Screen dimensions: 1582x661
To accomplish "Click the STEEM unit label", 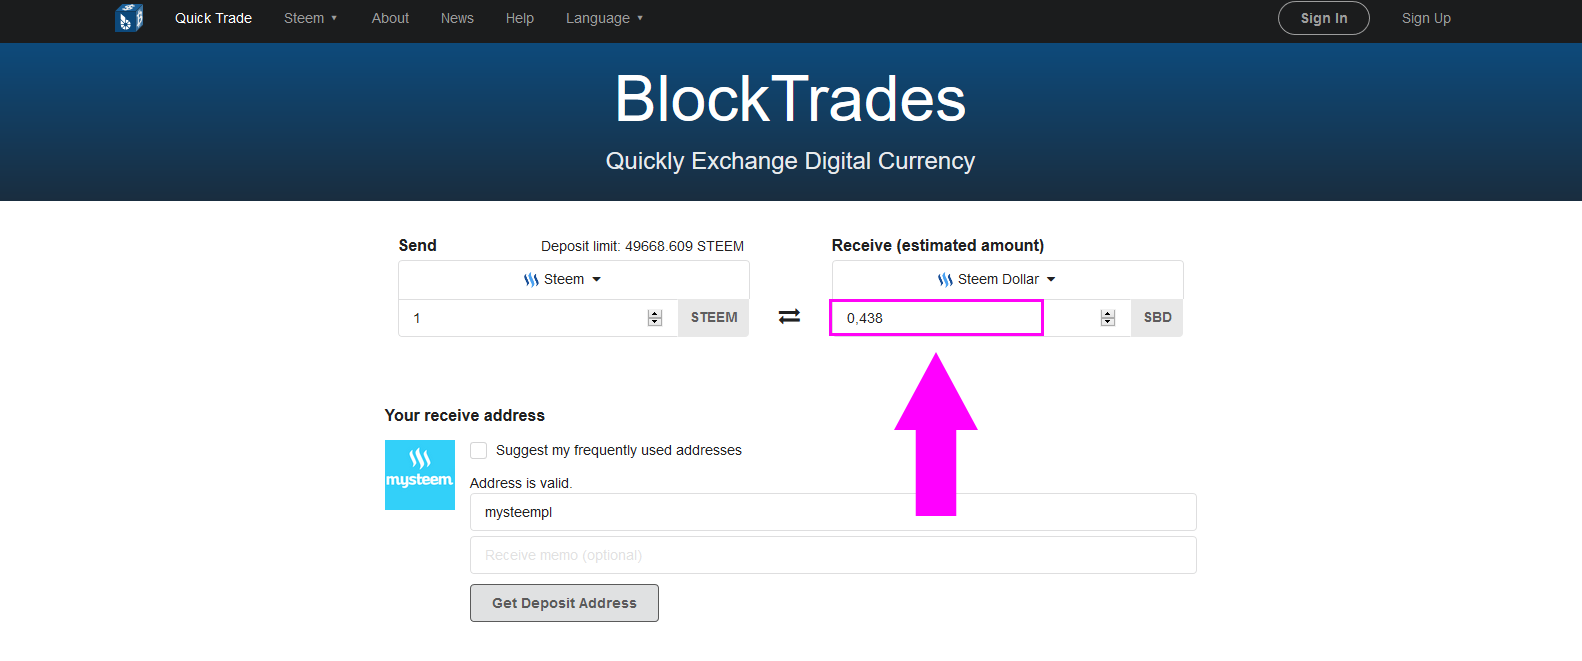I will (714, 318).
